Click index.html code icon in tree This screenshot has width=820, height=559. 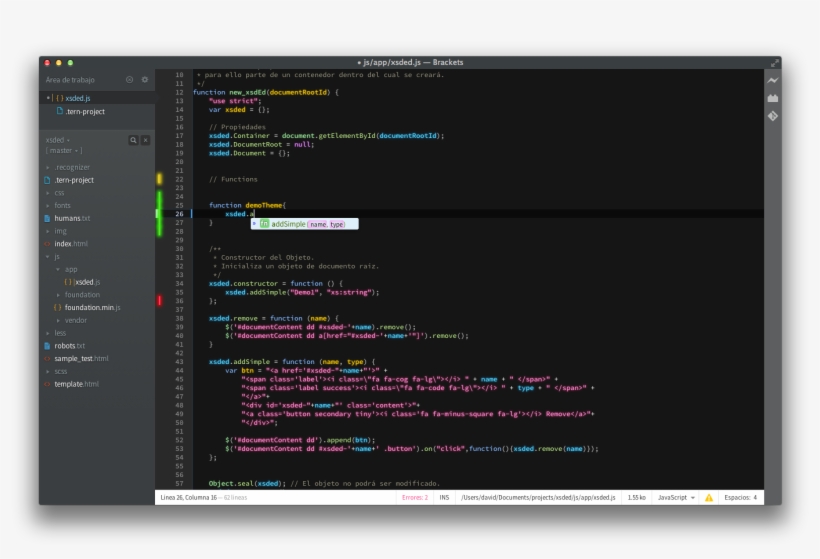48,244
